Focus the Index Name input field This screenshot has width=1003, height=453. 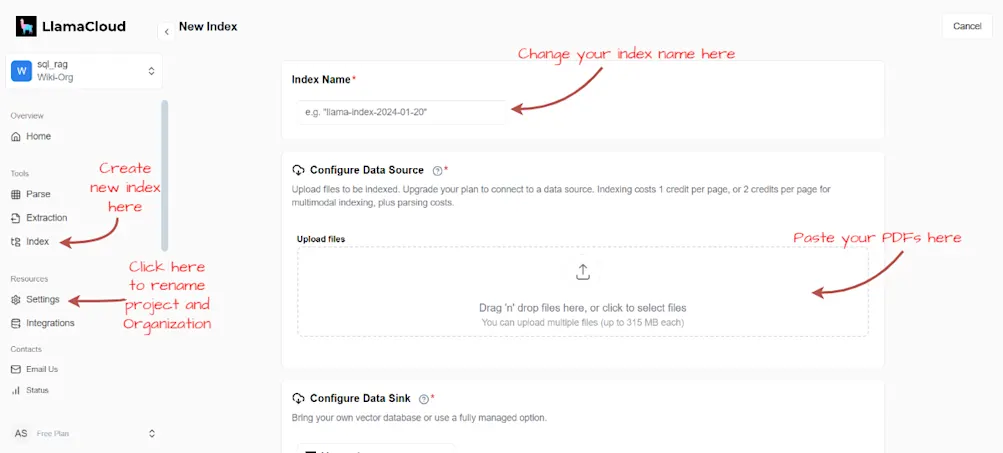pos(401,111)
